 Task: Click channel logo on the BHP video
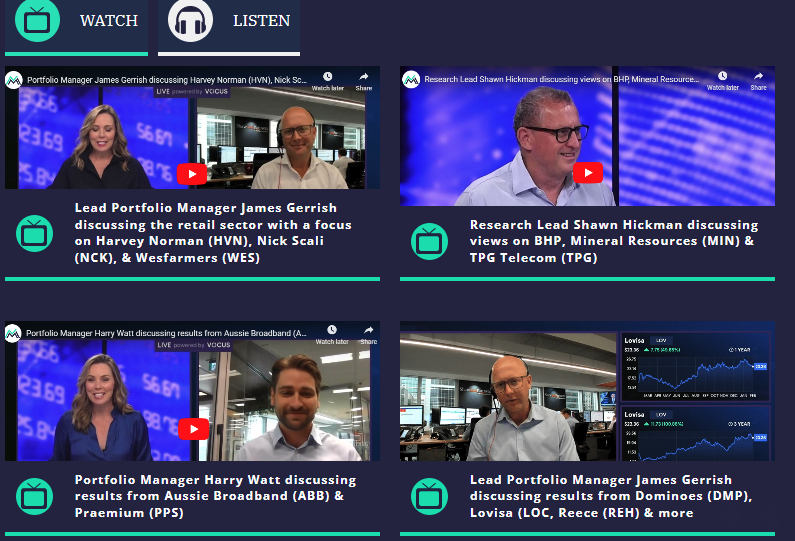[410, 79]
